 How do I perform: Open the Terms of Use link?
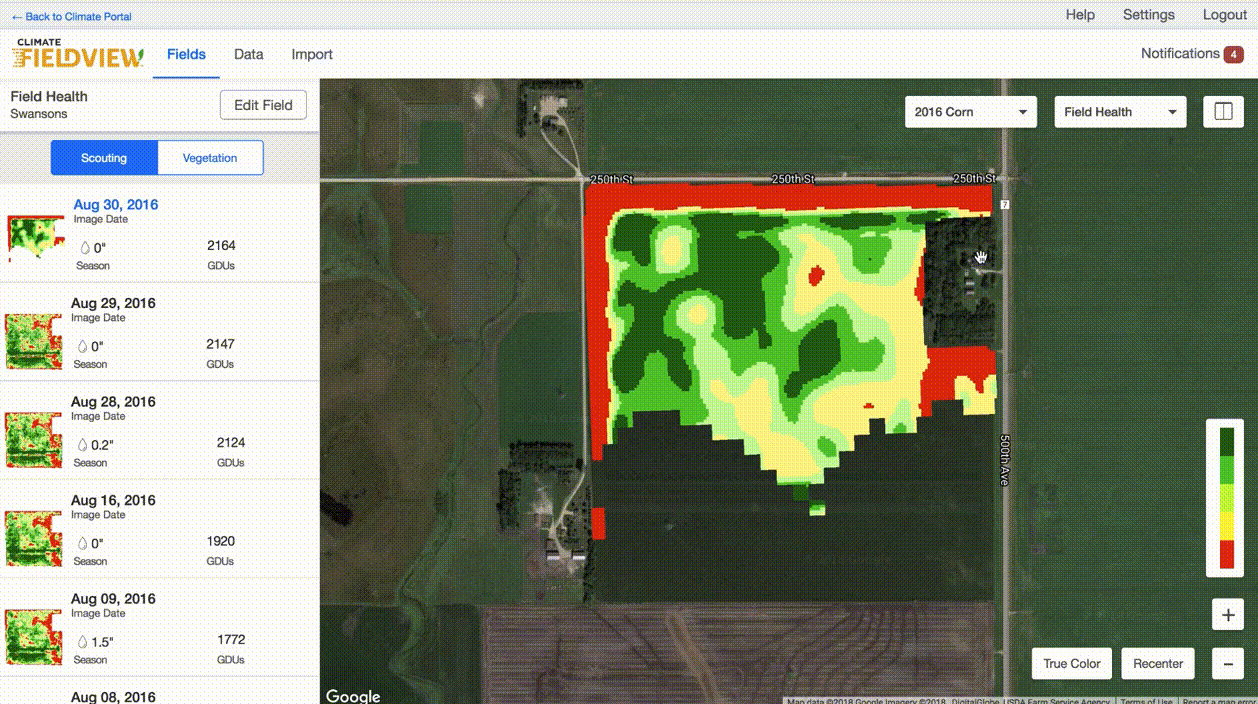(x=1146, y=700)
